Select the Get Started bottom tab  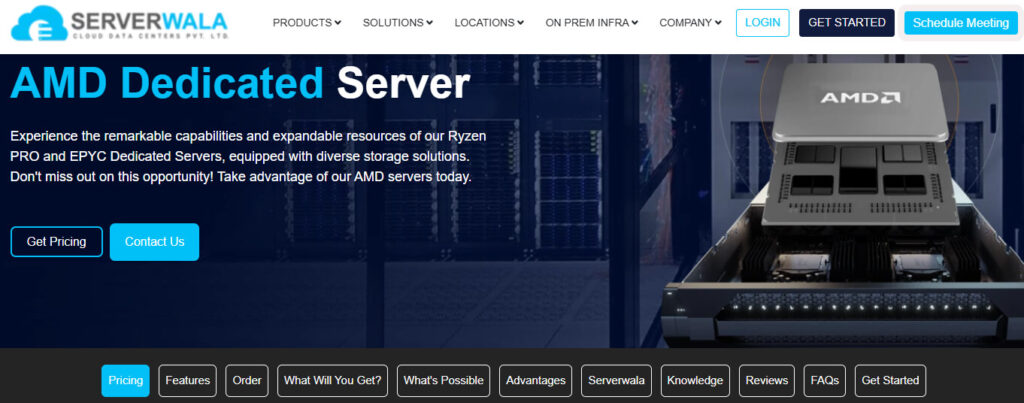pyautogui.click(x=890, y=380)
